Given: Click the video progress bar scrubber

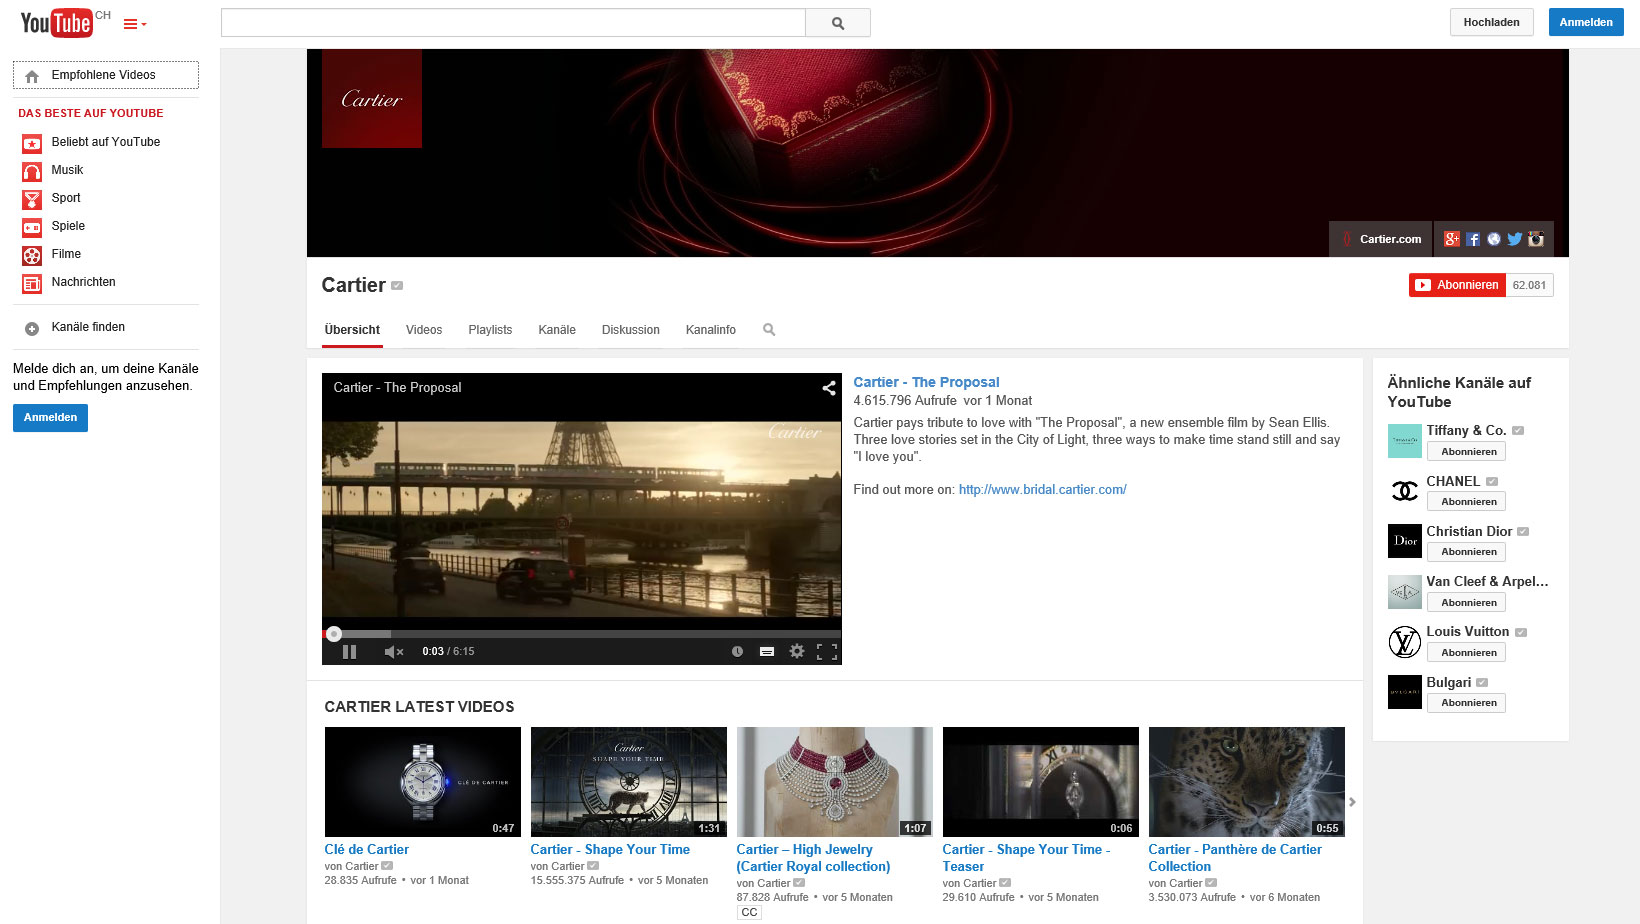Looking at the screenshot, I should pyautogui.click(x=334, y=633).
